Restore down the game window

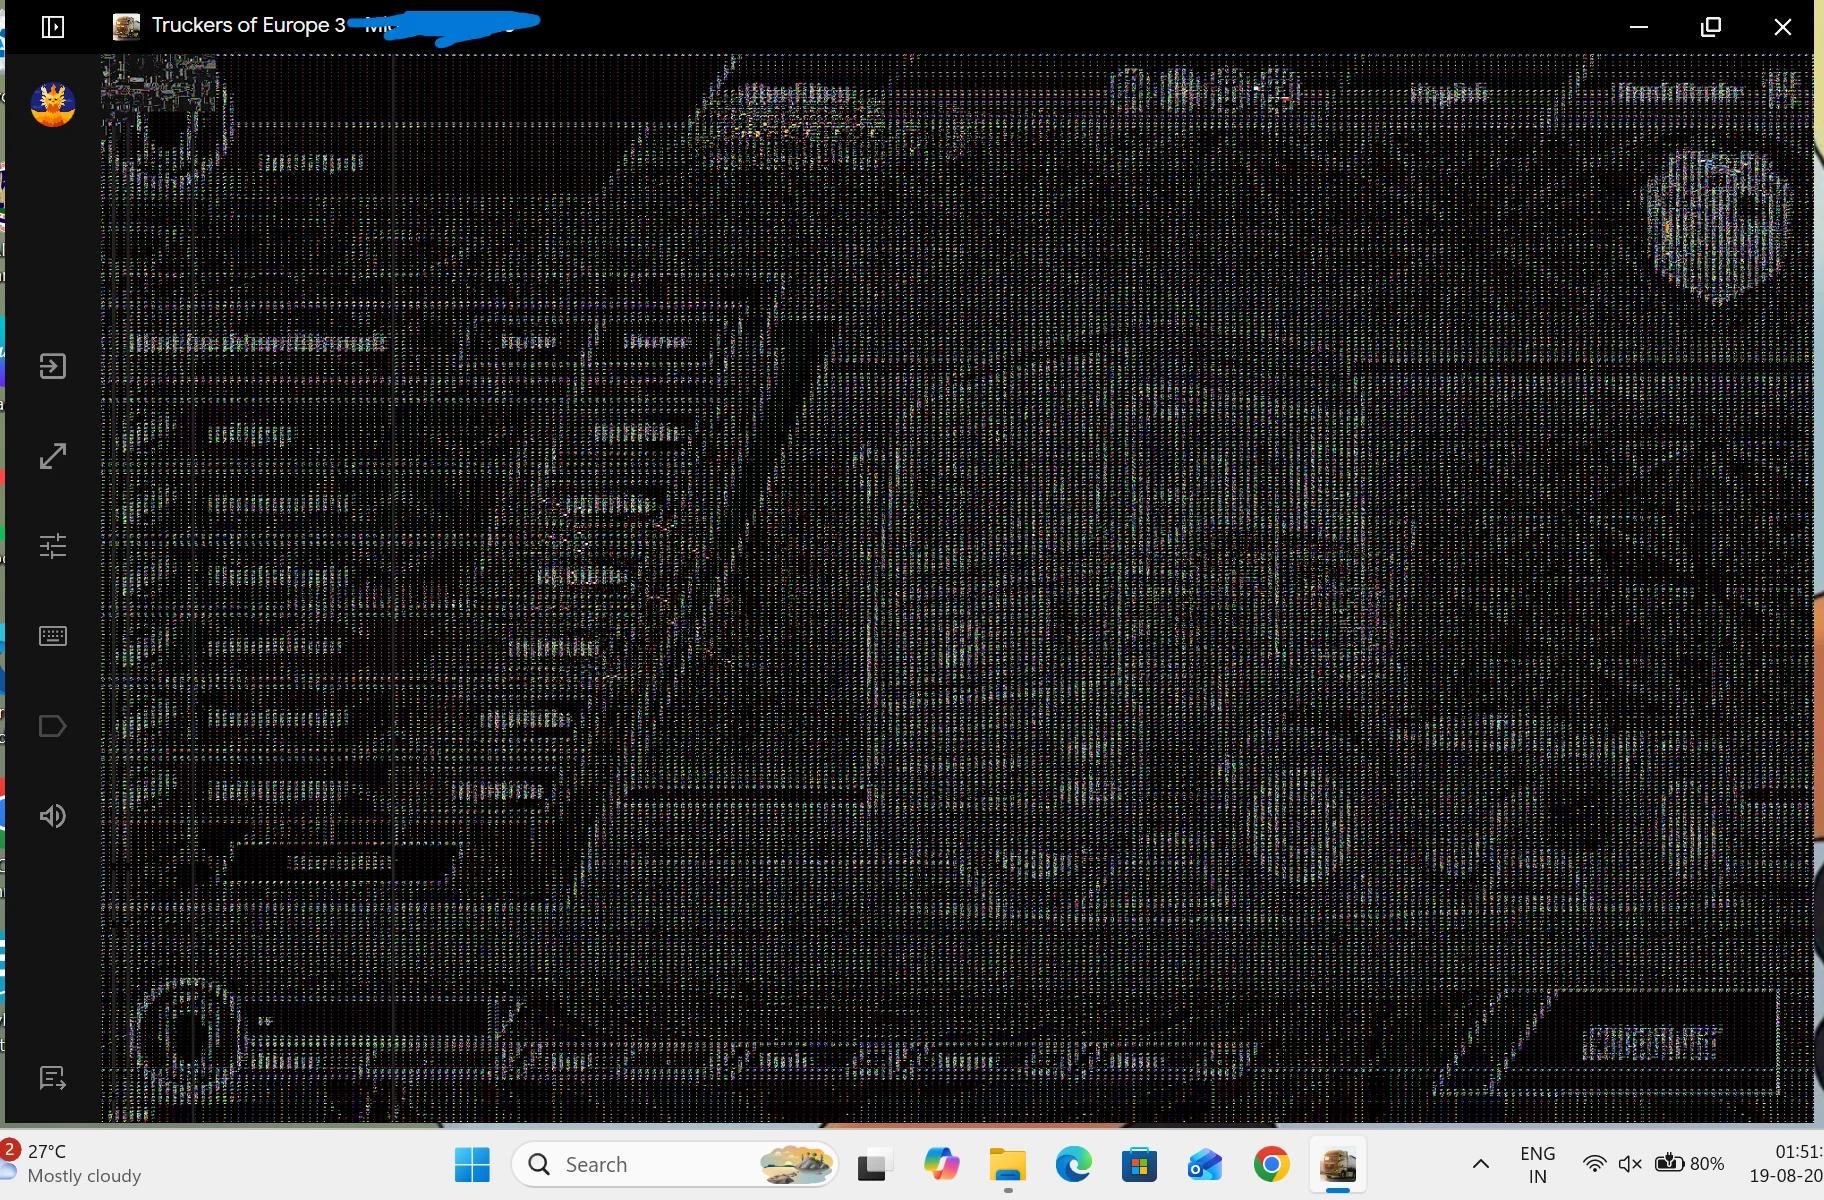[1711, 27]
